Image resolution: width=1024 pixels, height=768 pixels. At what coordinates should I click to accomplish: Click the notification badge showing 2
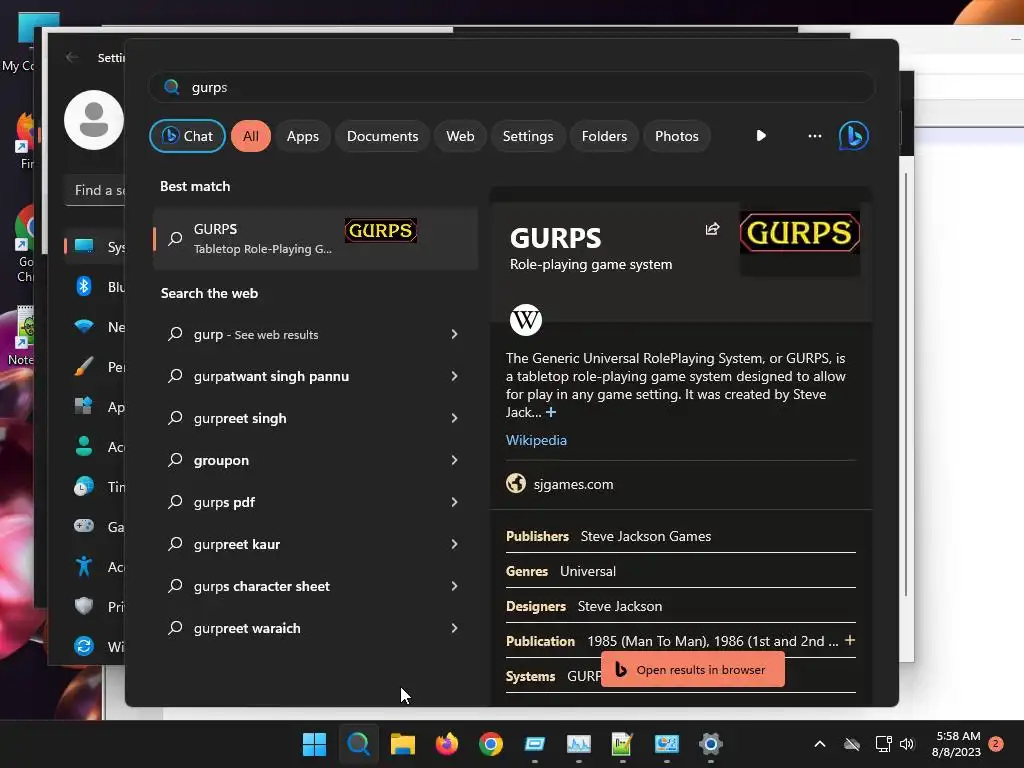point(996,743)
